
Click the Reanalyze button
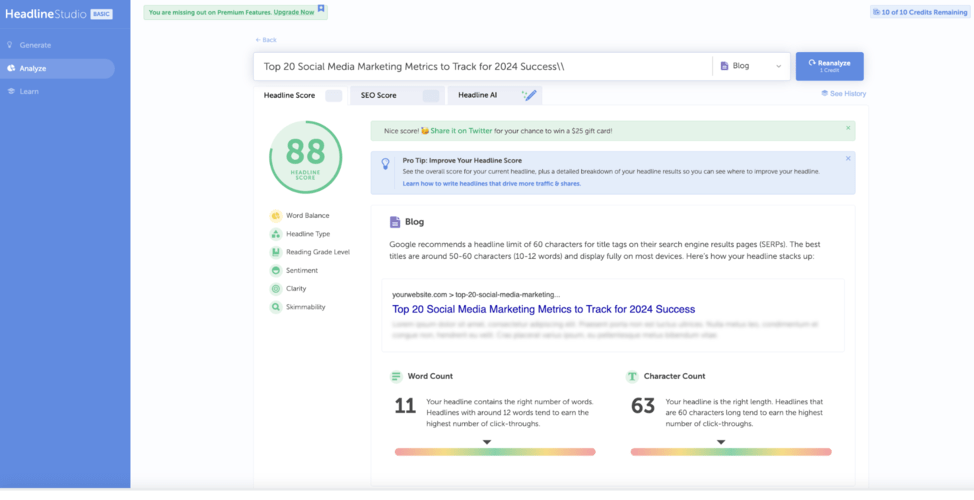[x=829, y=66]
